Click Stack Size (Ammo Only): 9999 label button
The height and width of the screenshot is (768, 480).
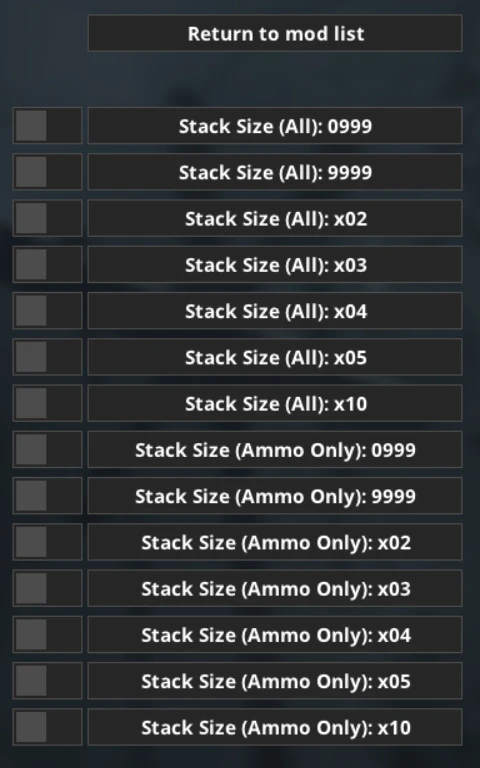pyautogui.click(x=275, y=496)
